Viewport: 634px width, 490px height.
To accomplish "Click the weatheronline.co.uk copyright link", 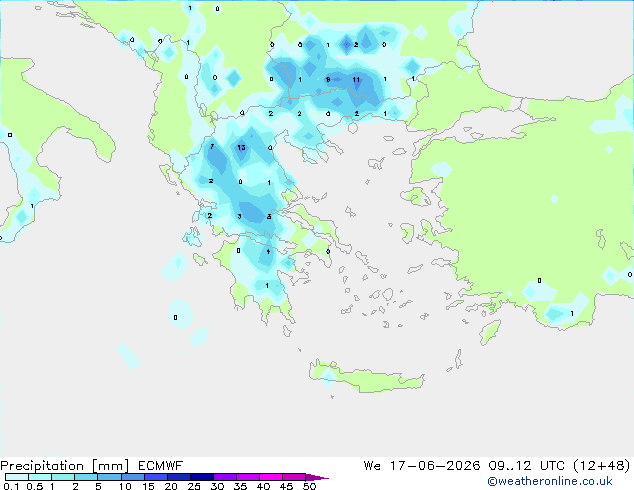I will coord(550,481).
